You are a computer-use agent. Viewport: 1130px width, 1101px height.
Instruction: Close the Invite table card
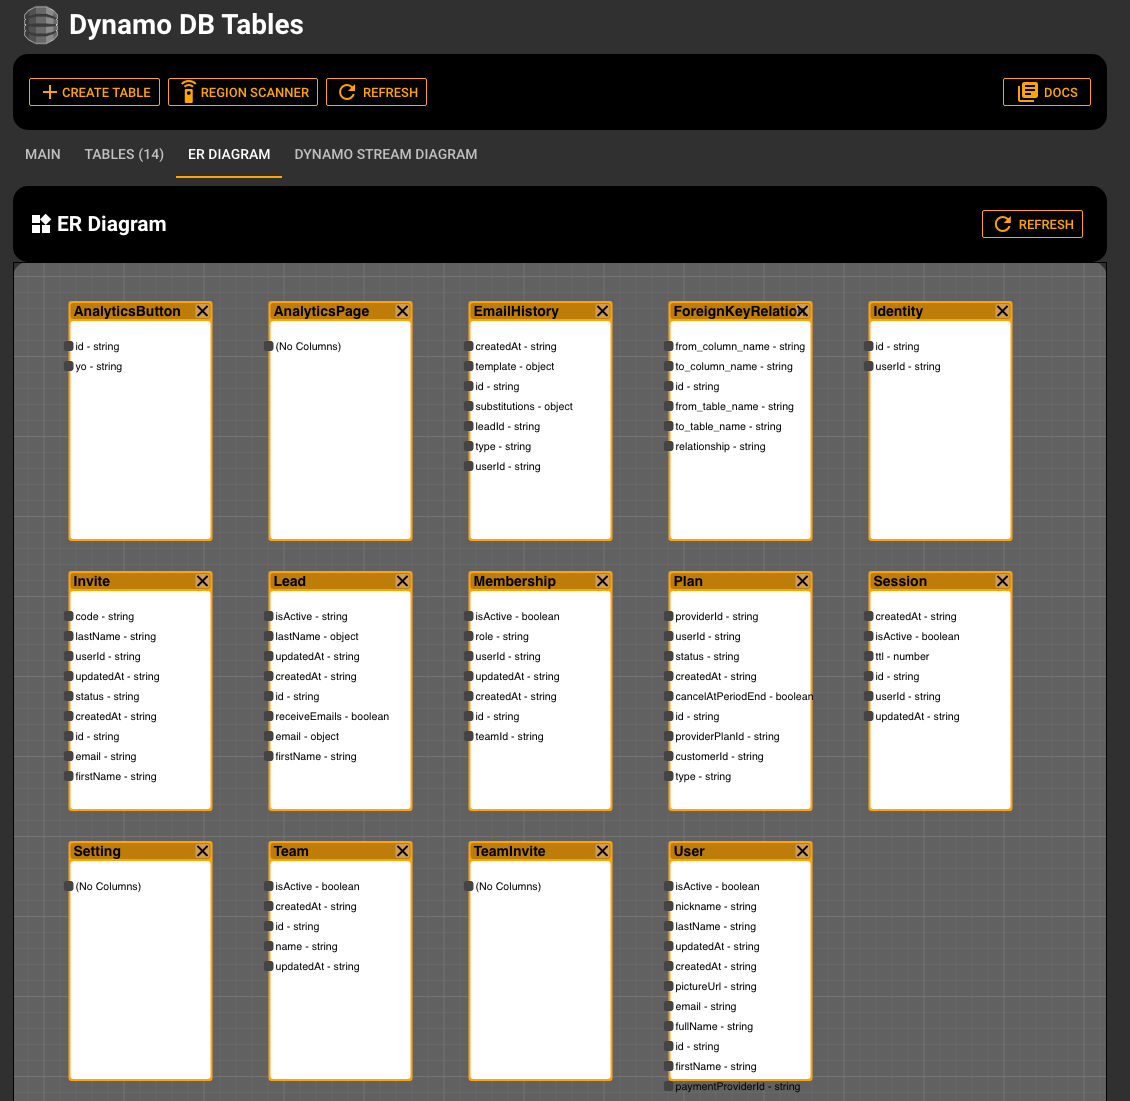[203, 581]
